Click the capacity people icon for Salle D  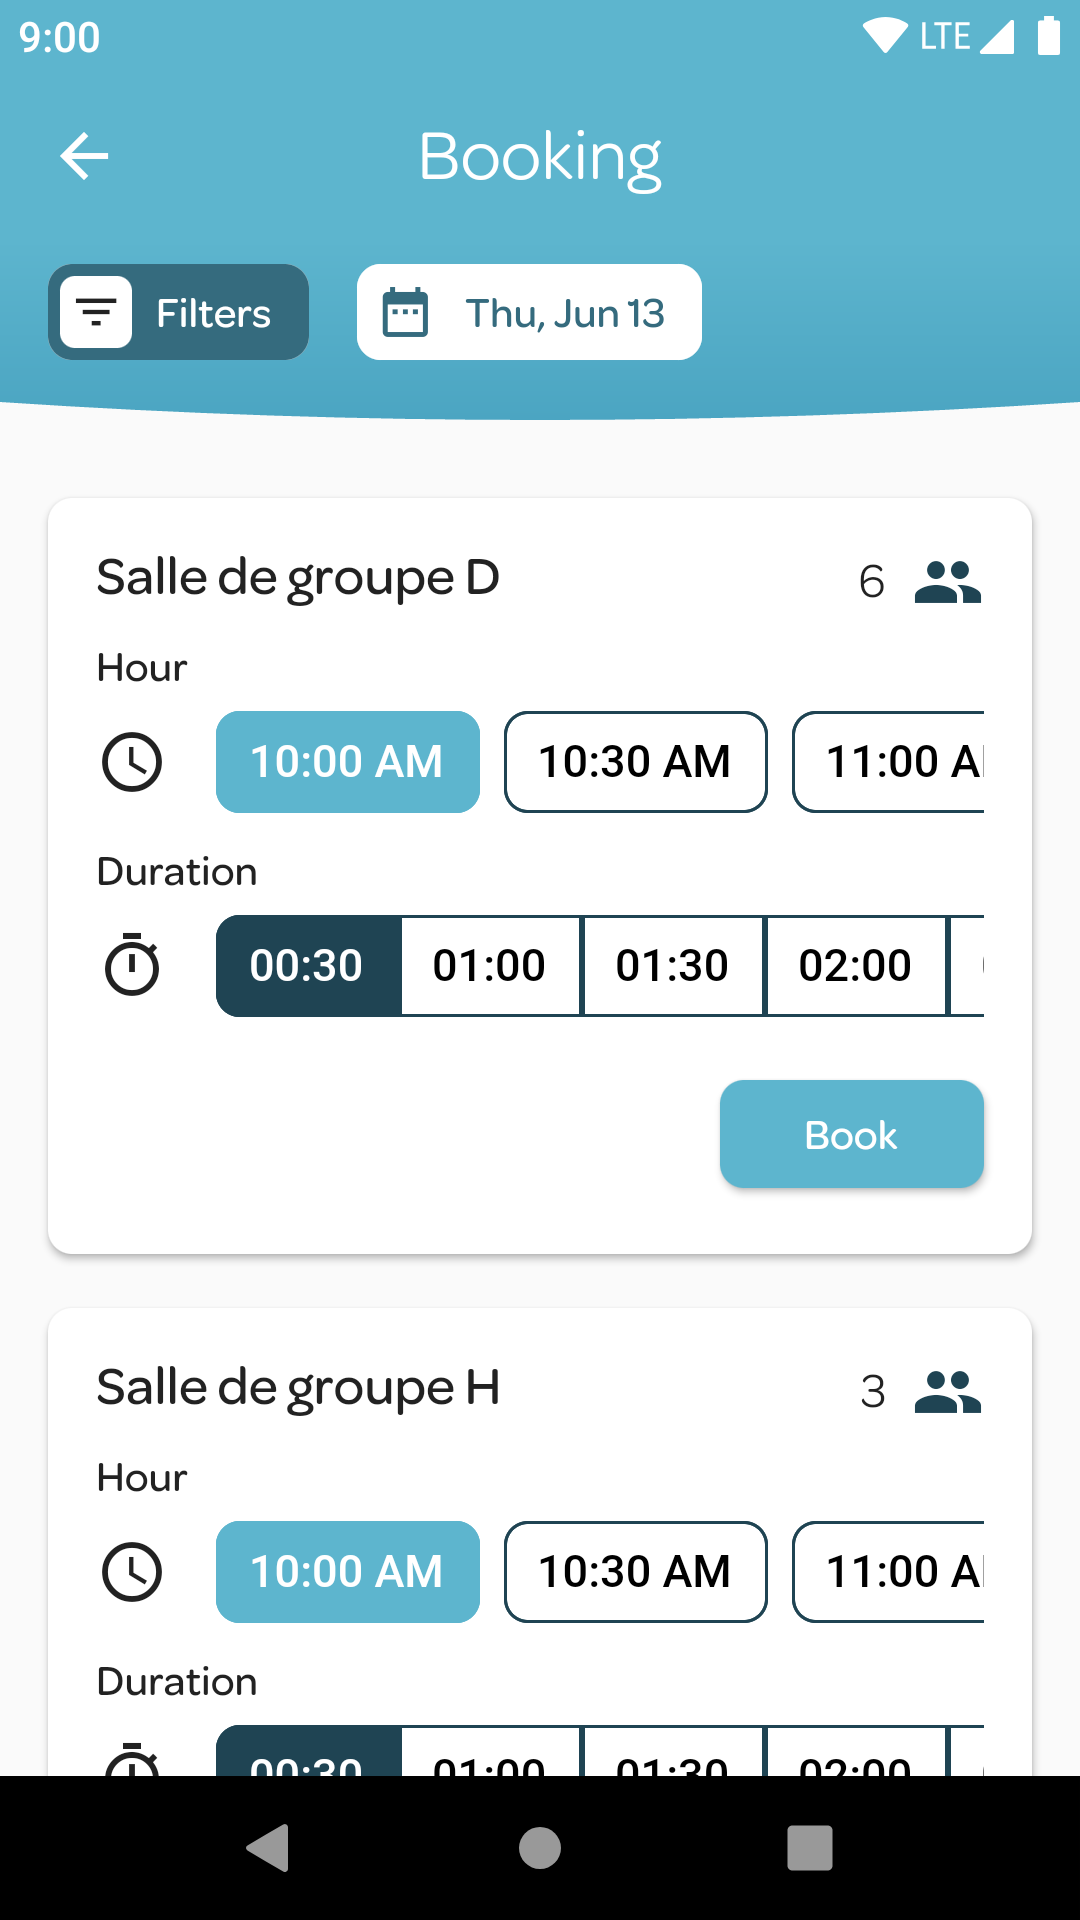[947, 582]
